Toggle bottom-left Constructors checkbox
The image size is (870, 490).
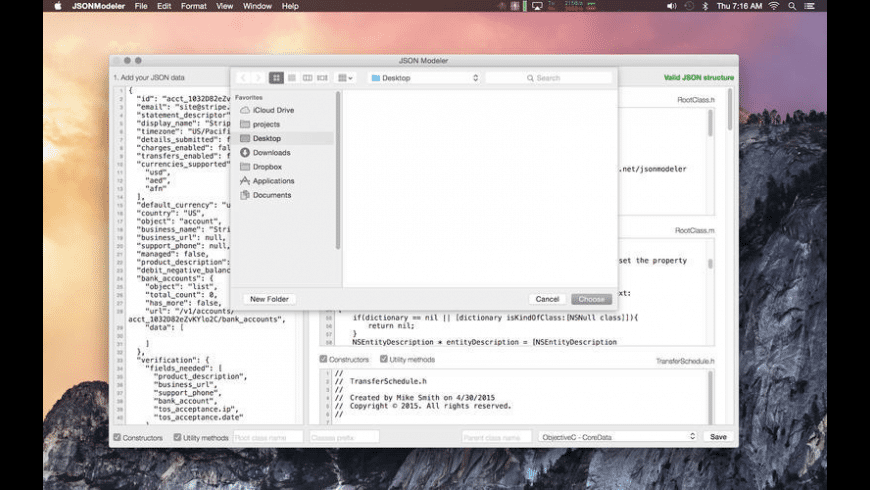click(x=117, y=437)
